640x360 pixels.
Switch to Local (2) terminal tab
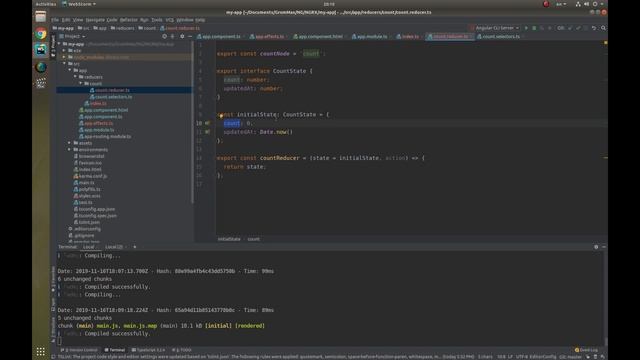click(114, 247)
